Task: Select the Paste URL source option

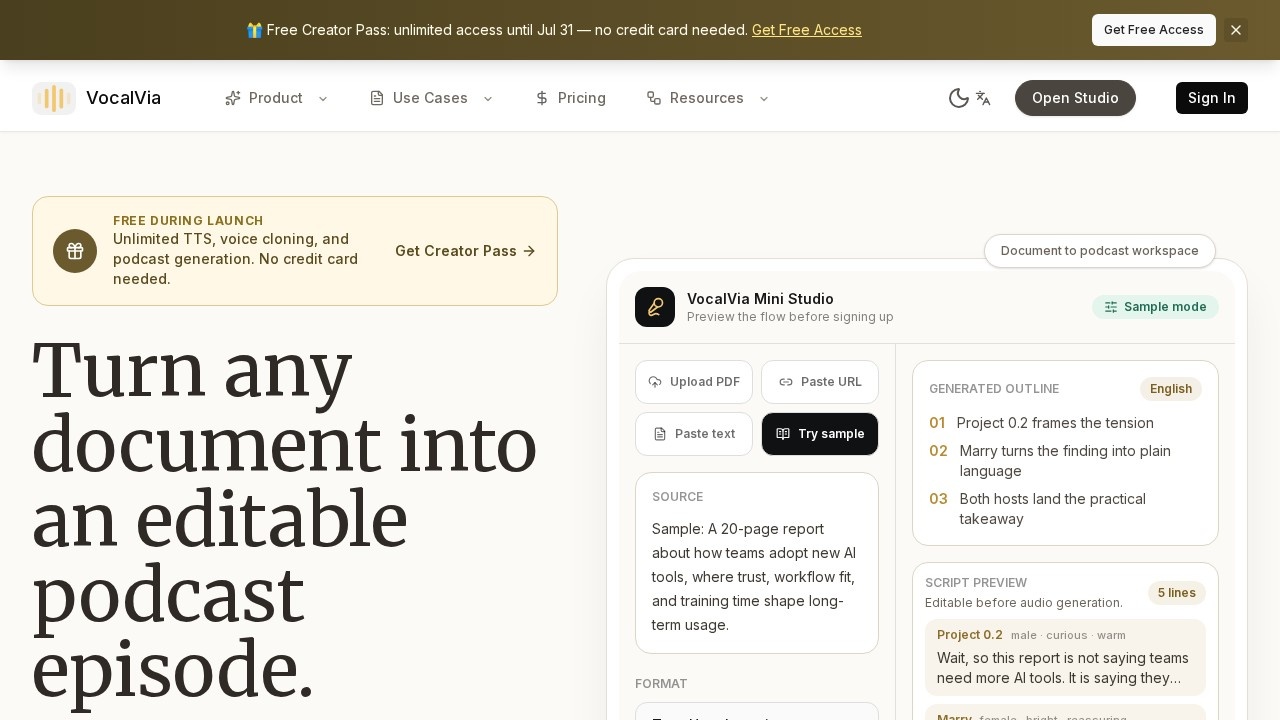Action: coord(820,382)
